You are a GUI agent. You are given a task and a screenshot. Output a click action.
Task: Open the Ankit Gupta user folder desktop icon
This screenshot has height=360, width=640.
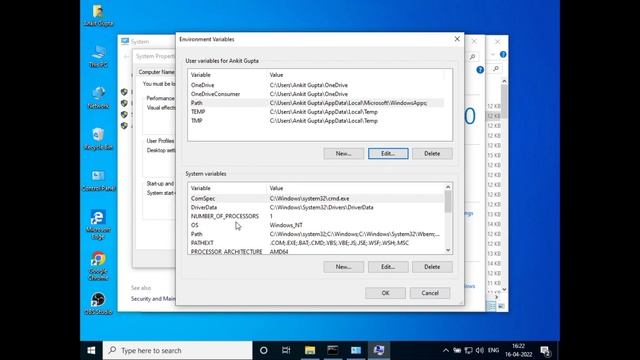[98, 15]
